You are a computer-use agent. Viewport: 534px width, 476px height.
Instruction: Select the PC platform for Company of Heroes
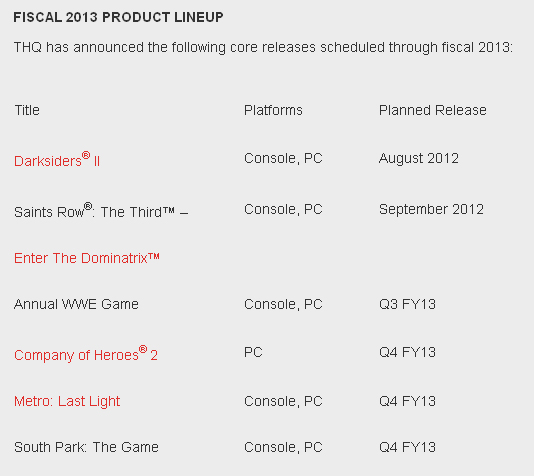pyautogui.click(x=253, y=352)
